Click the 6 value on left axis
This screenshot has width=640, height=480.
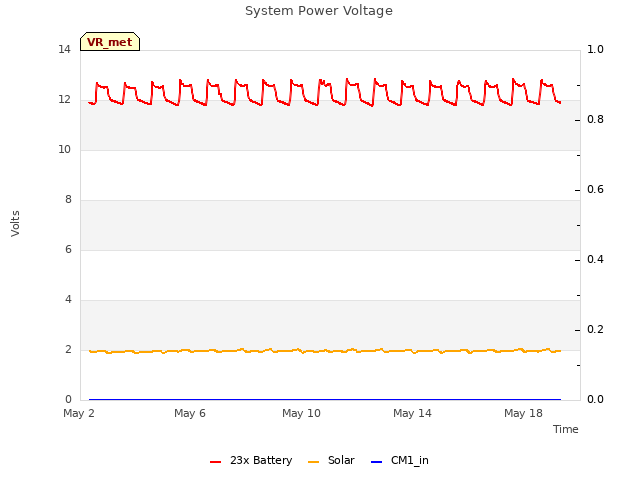[x=68, y=249]
